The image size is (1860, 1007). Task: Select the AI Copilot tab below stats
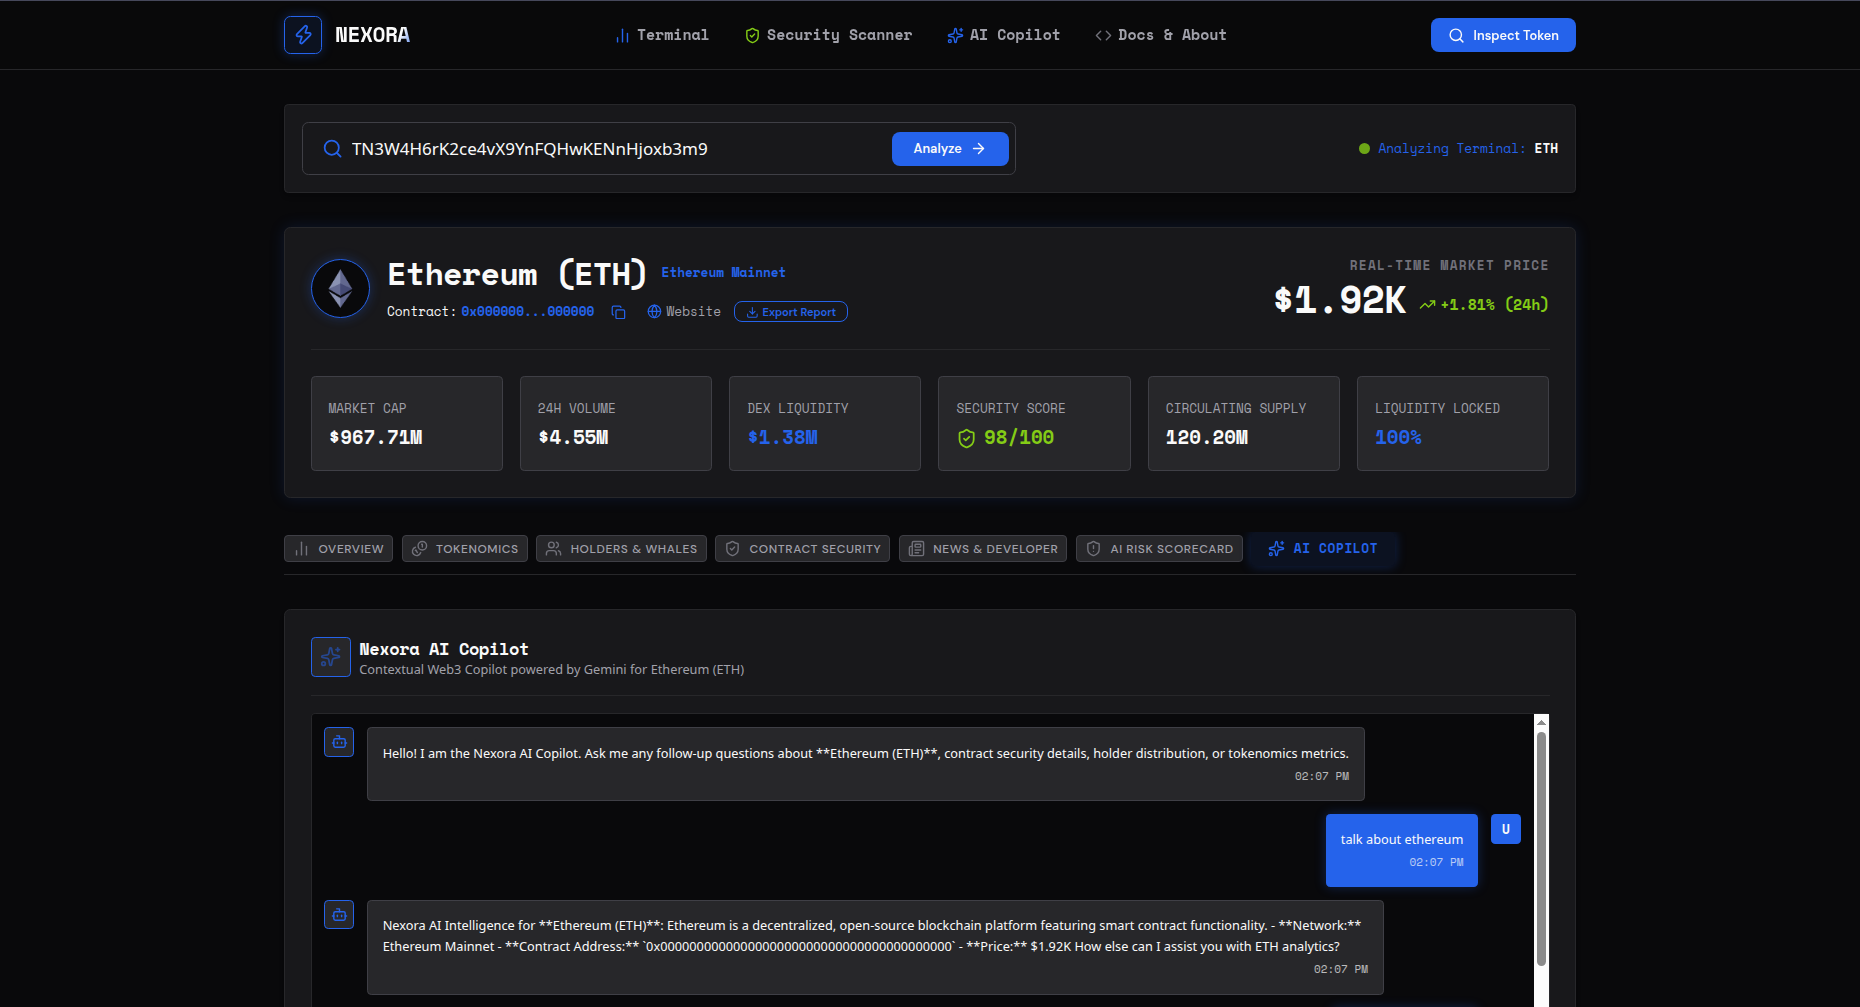tap(1322, 549)
